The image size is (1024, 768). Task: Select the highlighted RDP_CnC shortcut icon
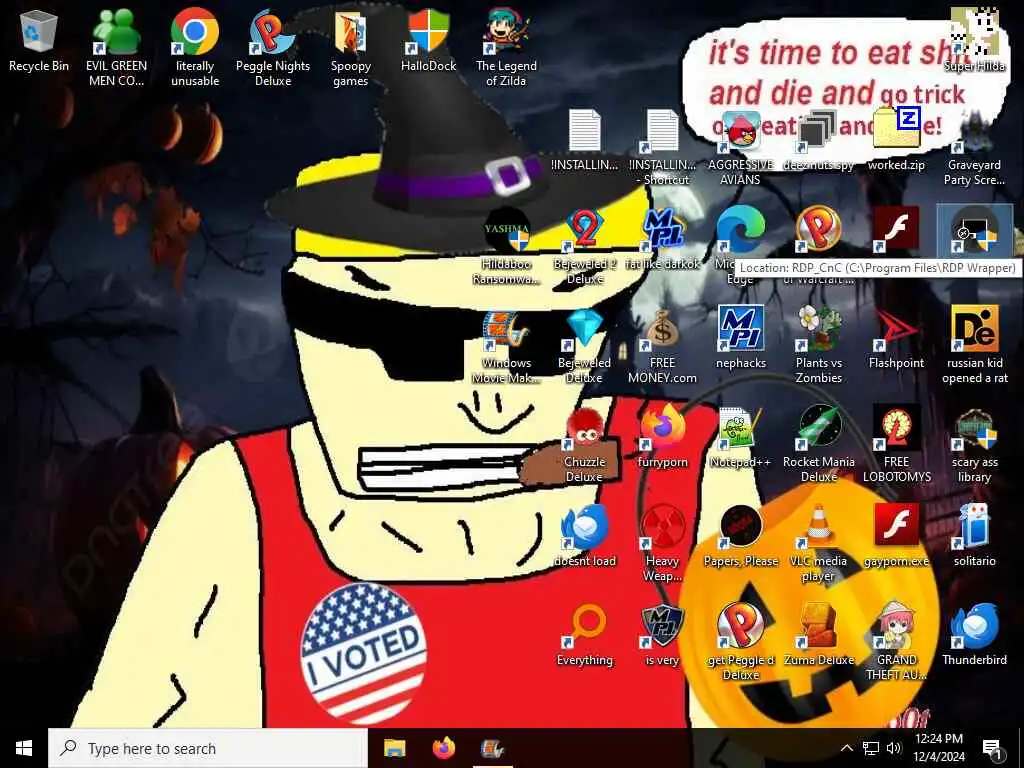click(x=974, y=230)
